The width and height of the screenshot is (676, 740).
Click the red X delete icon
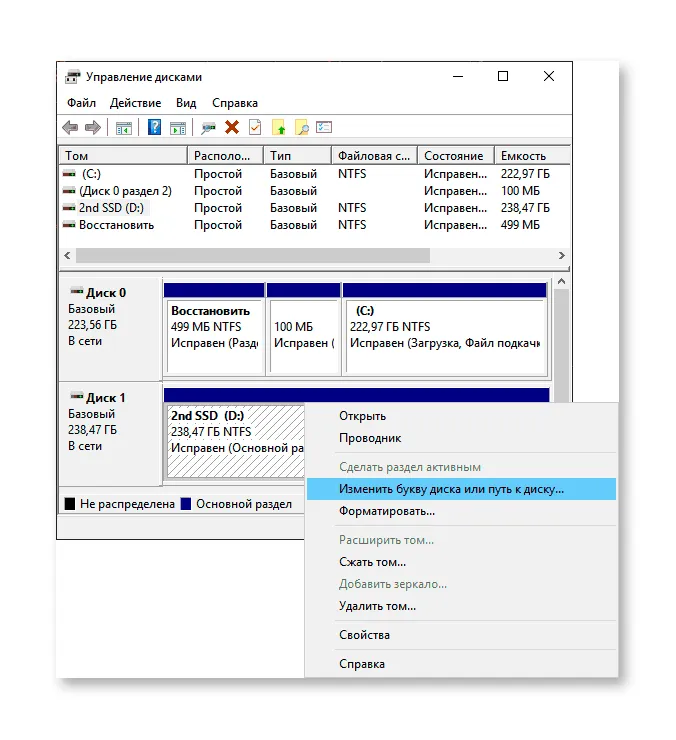tap(232, 127)
